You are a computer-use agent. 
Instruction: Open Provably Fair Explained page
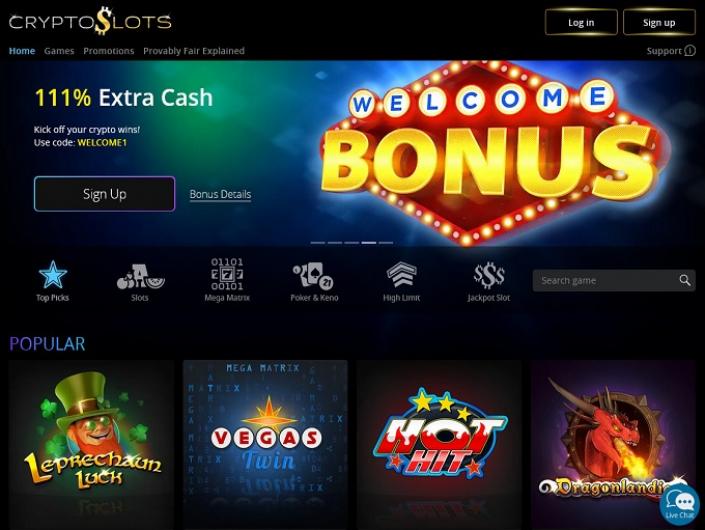pos(194,51)
